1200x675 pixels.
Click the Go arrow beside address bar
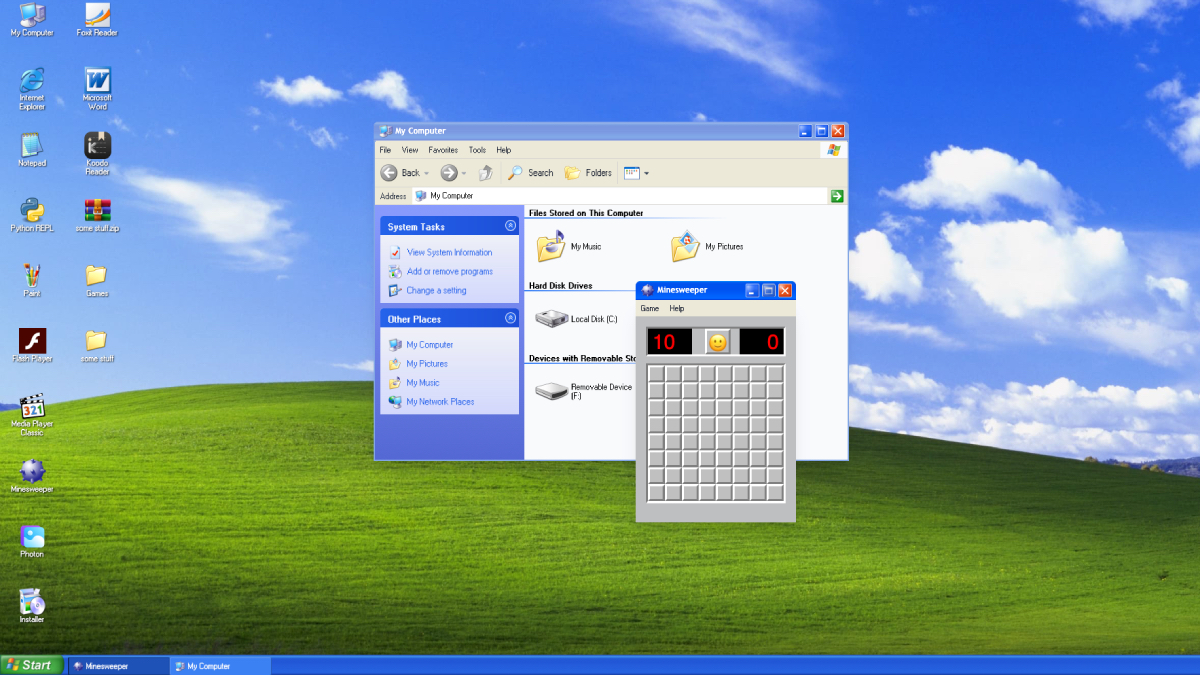837,196
